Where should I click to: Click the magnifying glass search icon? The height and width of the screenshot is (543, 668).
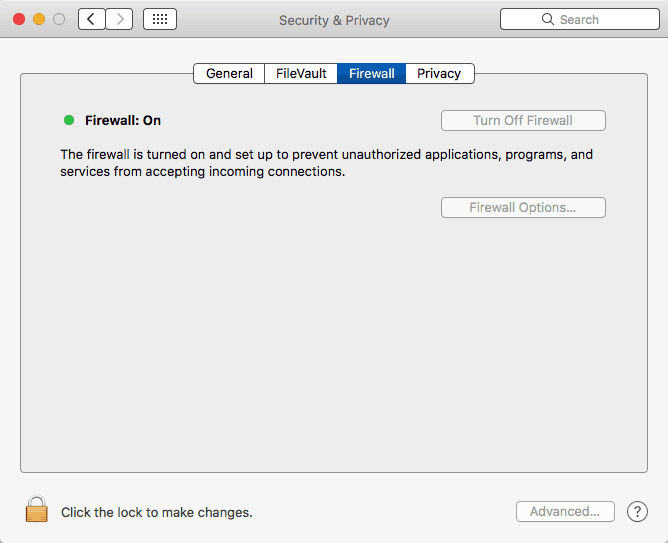pyautogui.click(x=548, y=19)
